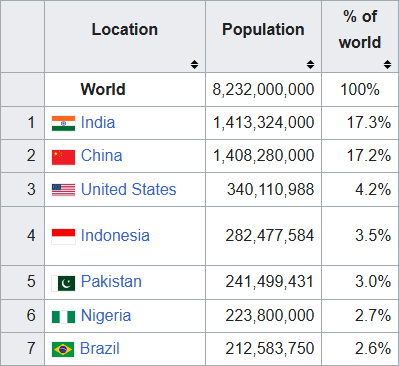Image resolution: width=399 pixels, height=366 pixels.
Task: Follow the United States link
Action: pyautogui.click(x=129, y=189)
